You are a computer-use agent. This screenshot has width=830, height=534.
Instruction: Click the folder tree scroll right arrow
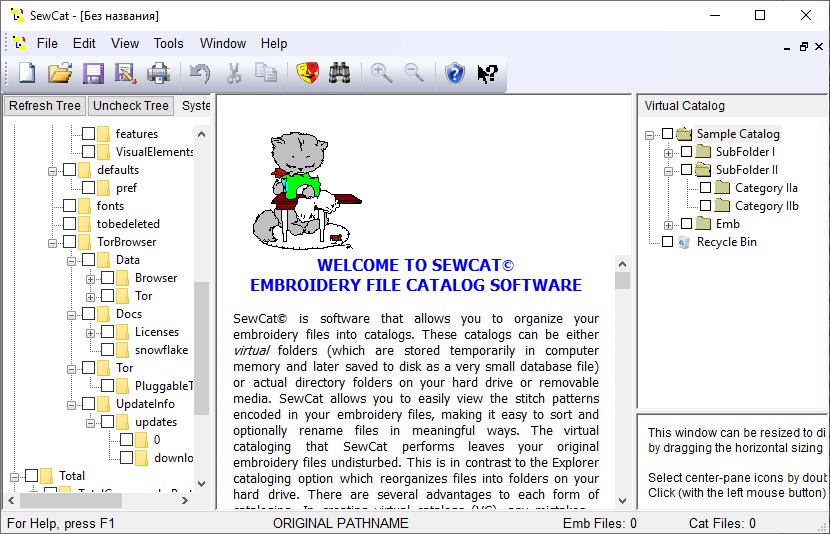pyautogui.click(x=185, y=500)
